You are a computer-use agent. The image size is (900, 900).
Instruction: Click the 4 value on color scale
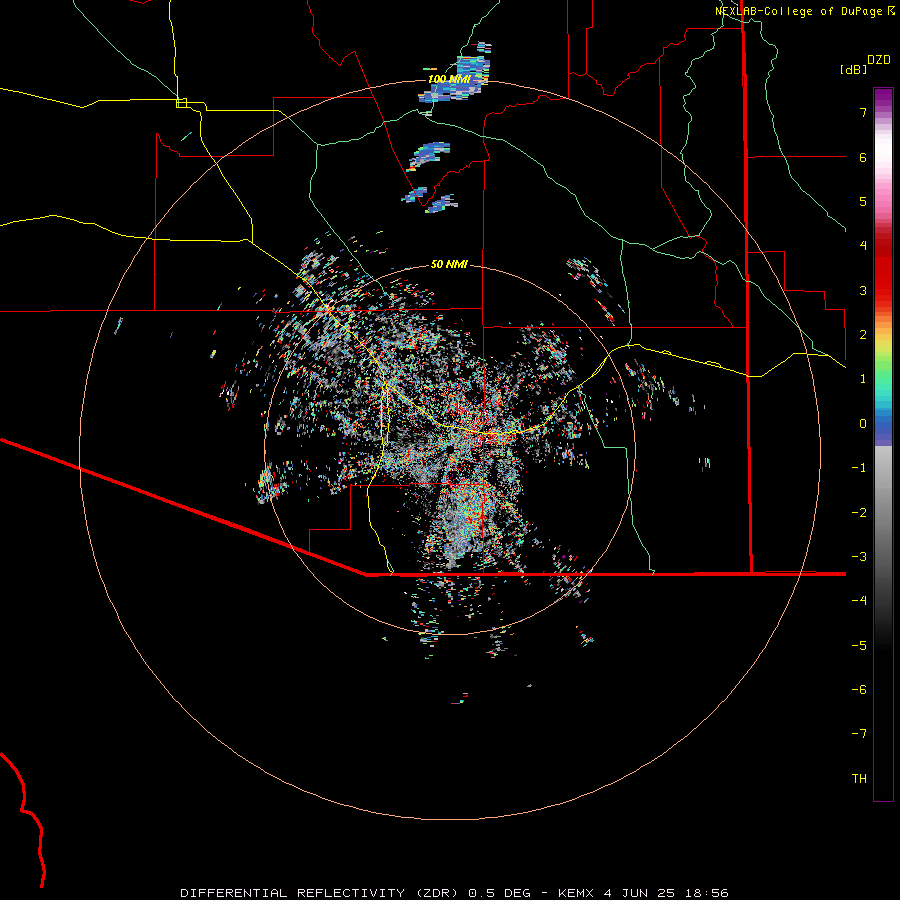863,246
